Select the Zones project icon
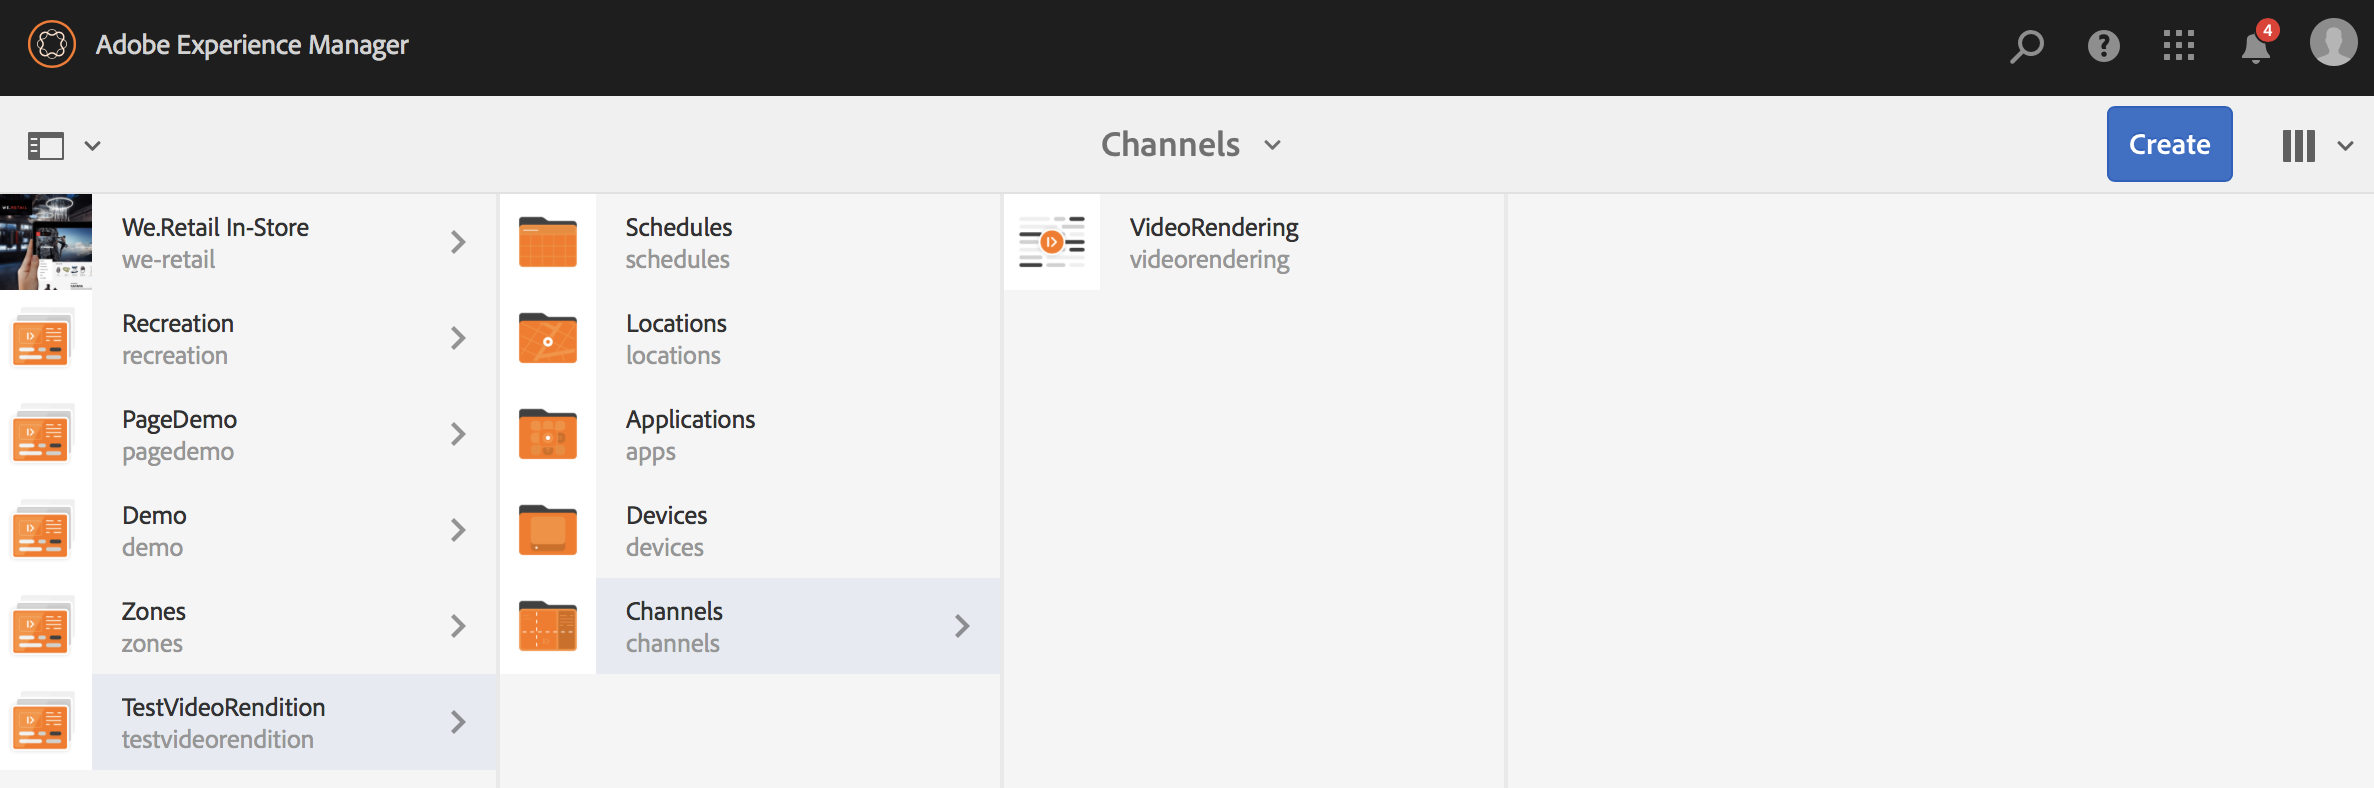This screenshot has width=2374, height=788. 43,626
